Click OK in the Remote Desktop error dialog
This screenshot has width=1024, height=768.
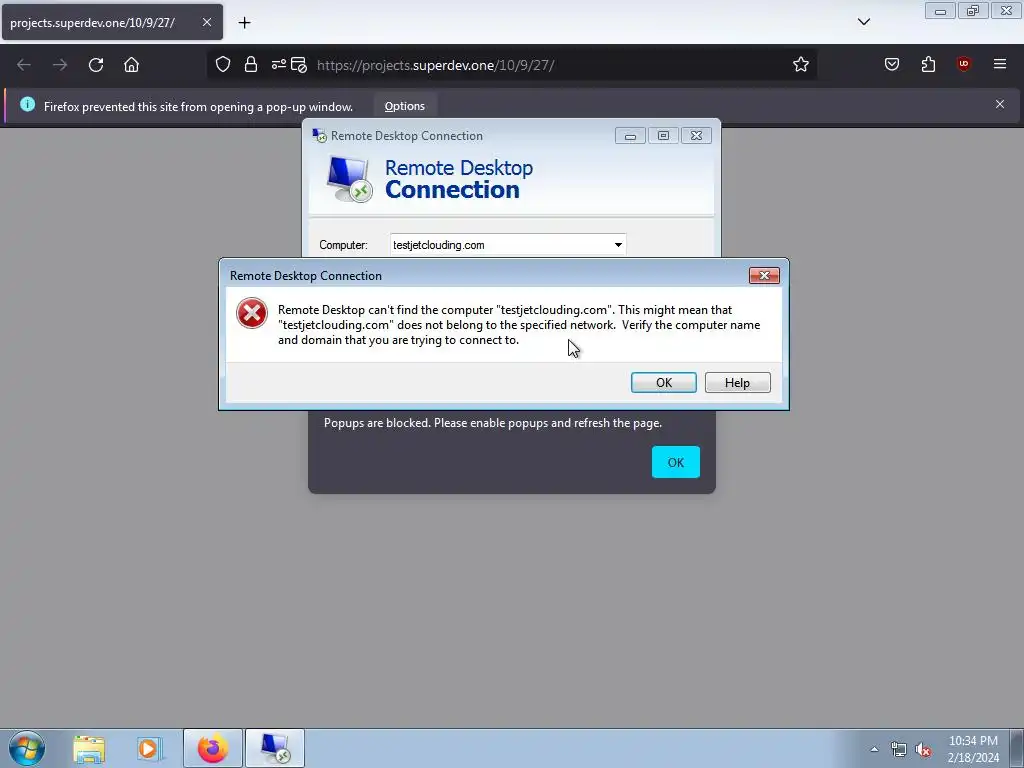[x=664, y=383]
